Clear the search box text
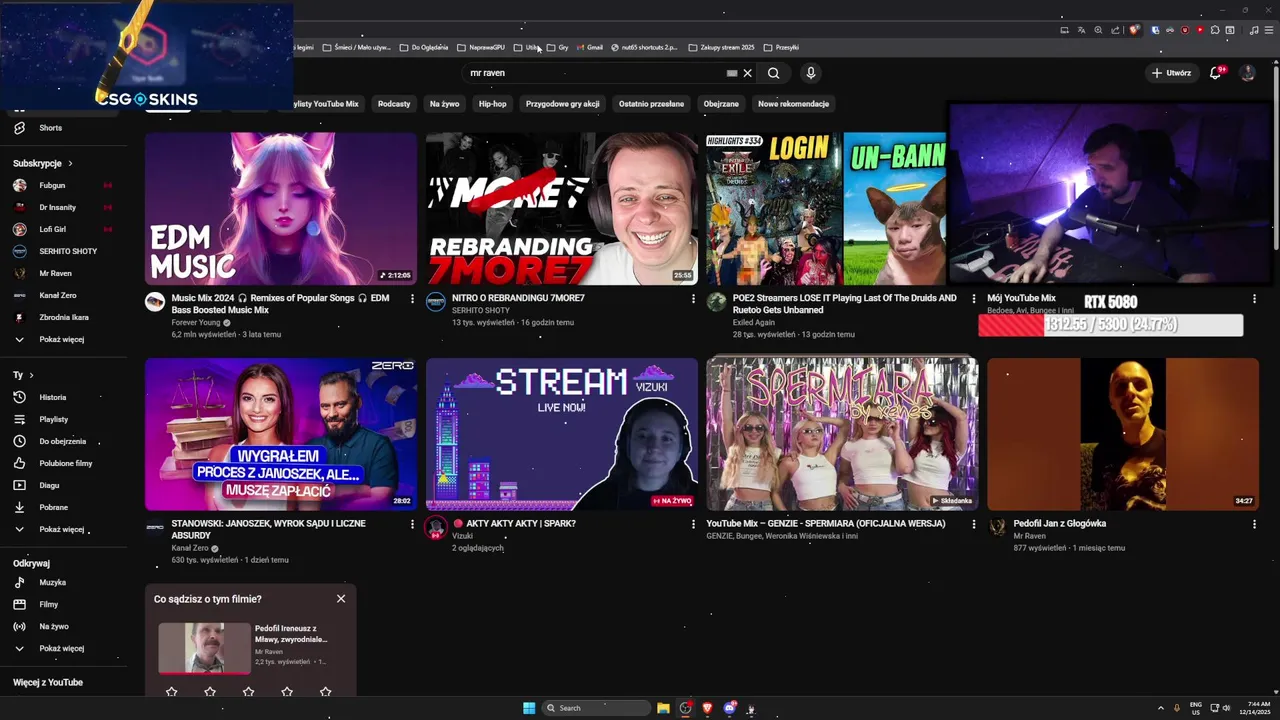 click(x=747, y=73)
